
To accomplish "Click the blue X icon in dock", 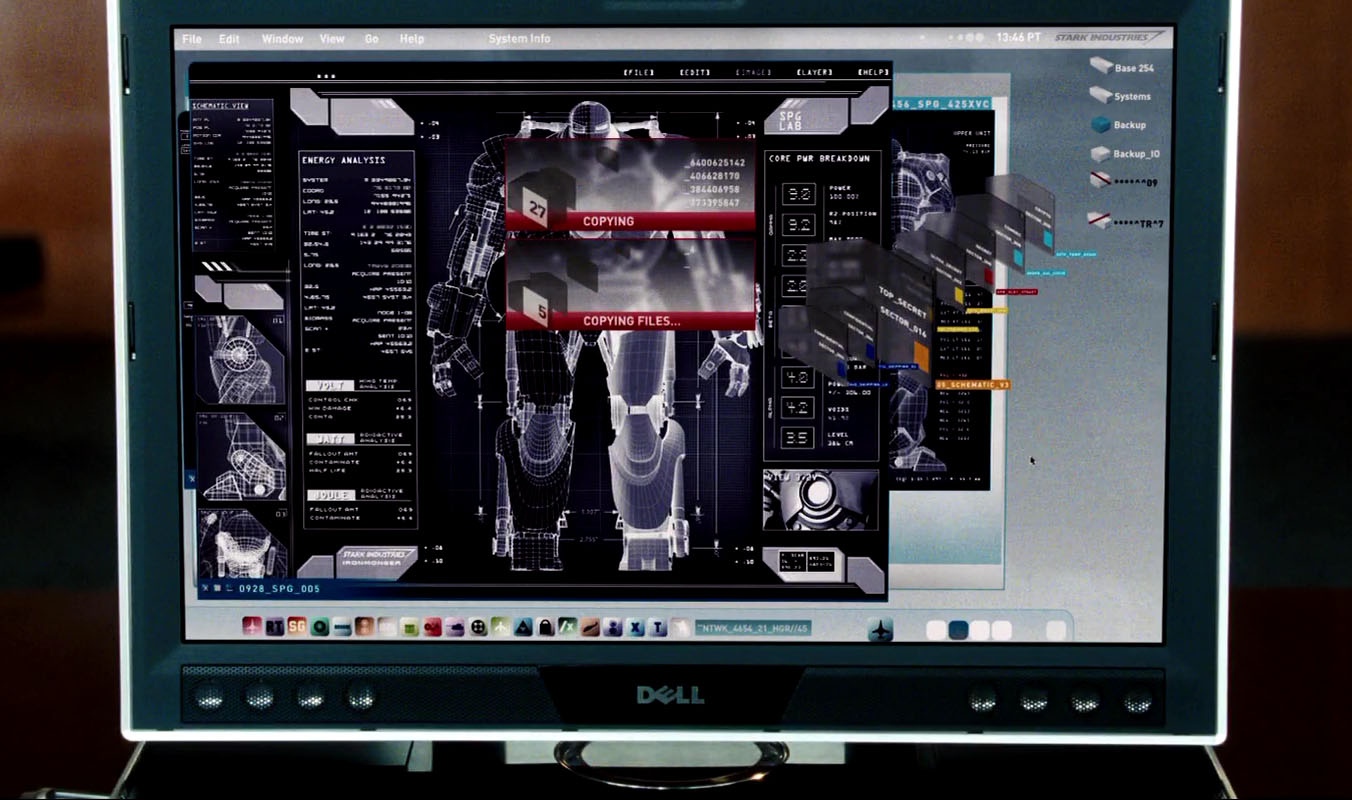I will (x=636, y=627).
